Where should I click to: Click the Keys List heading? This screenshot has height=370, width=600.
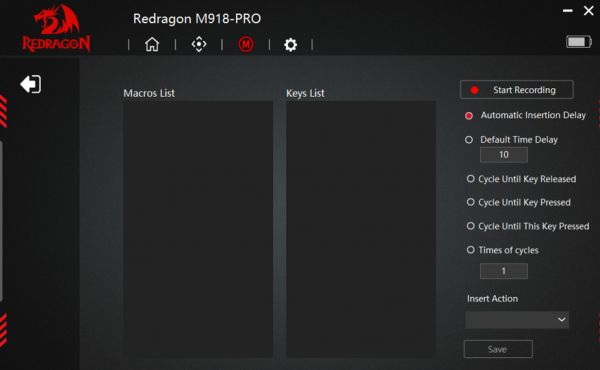[305, 93]
